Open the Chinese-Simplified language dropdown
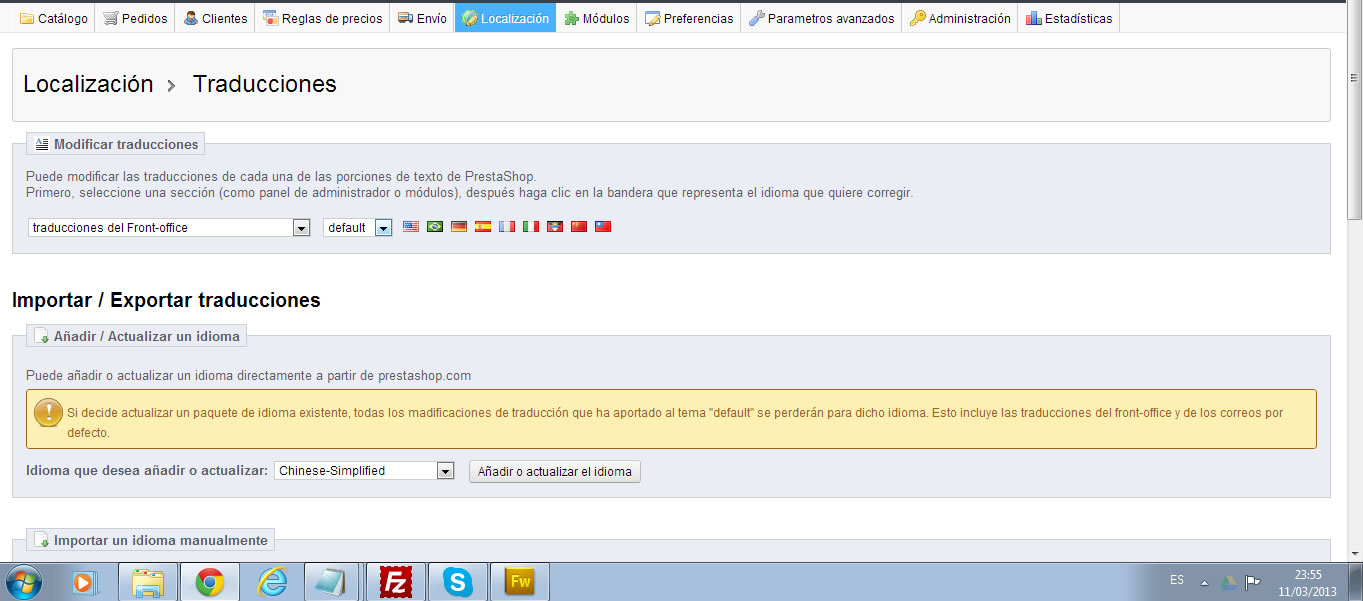The width and height of the screenshot is (1363, 601). (365, 471)
